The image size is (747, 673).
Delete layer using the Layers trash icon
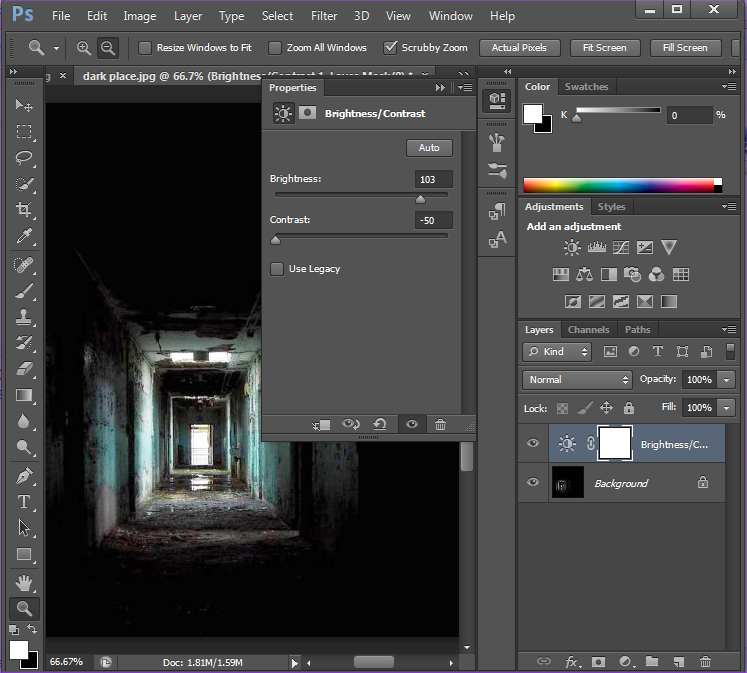point(705,661)
